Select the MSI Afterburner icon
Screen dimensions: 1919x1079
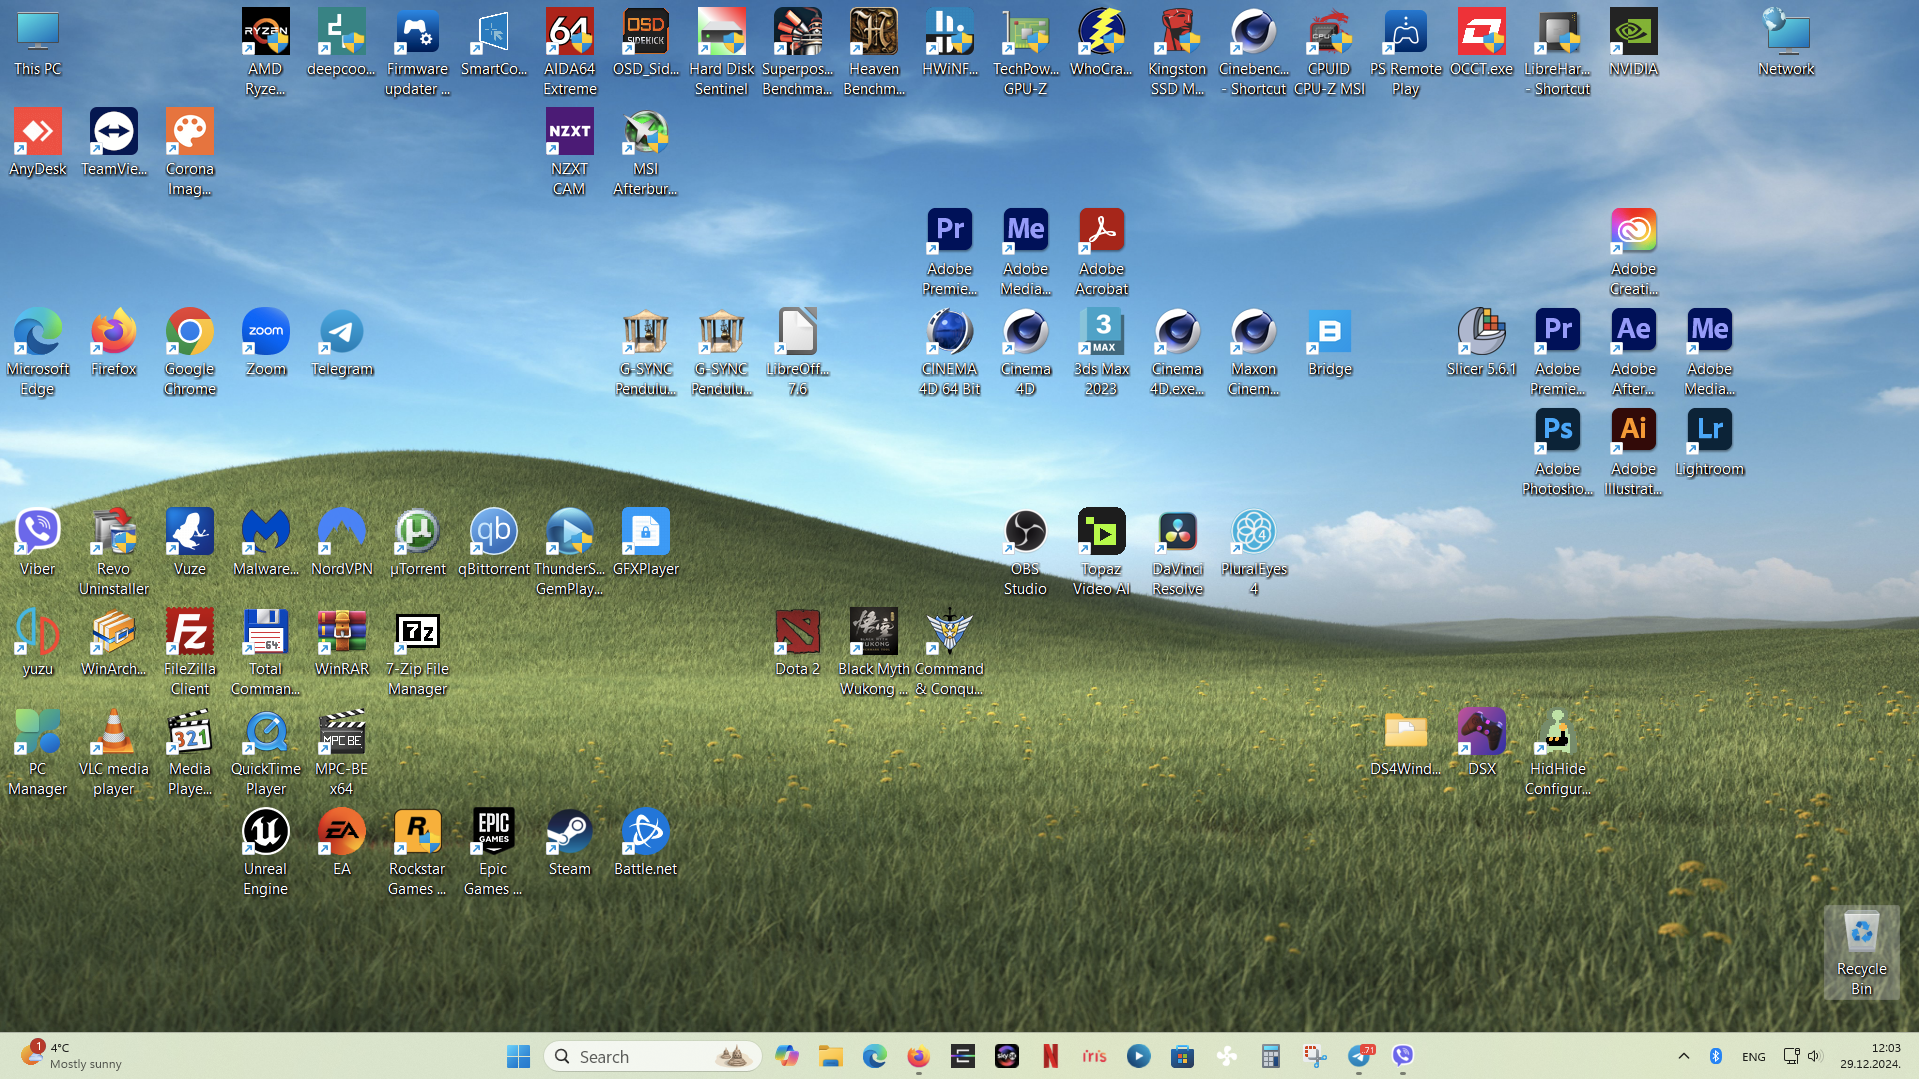pos(645,133)
